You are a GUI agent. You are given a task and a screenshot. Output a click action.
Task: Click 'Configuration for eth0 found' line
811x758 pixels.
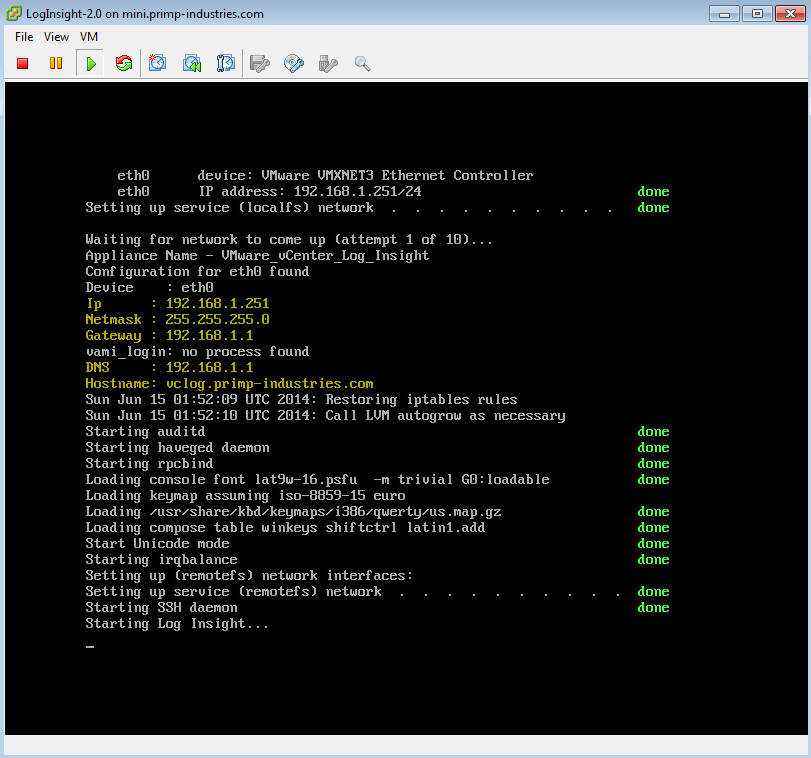pos(197,271)
